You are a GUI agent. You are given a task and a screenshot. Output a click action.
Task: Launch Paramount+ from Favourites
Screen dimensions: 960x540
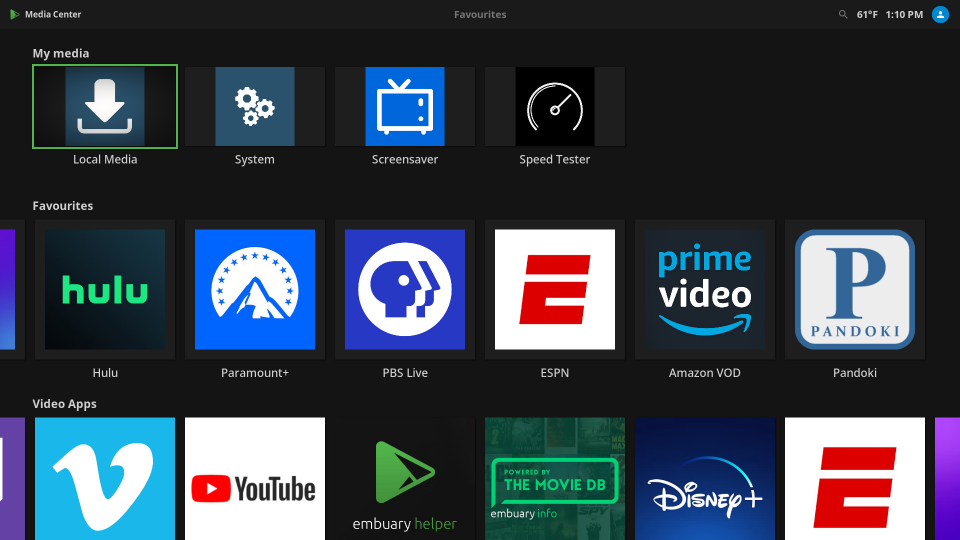(x=255, y=290)
